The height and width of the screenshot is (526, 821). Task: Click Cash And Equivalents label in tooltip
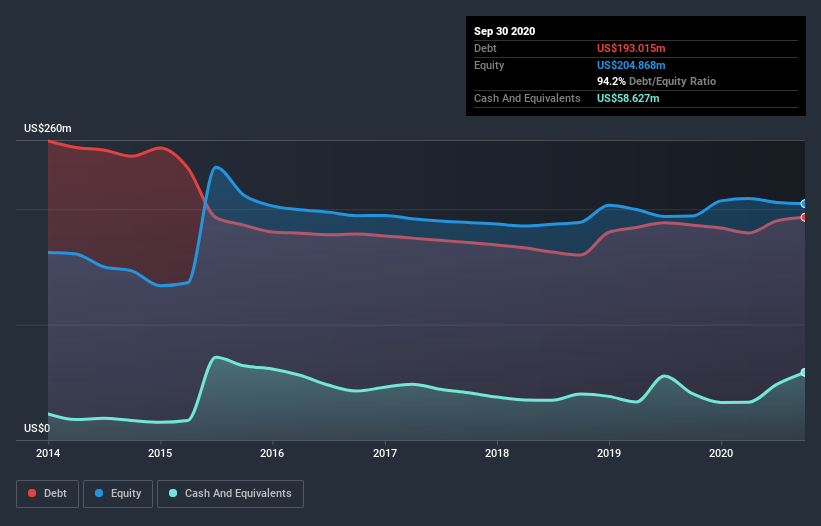(x=527, y=98)
